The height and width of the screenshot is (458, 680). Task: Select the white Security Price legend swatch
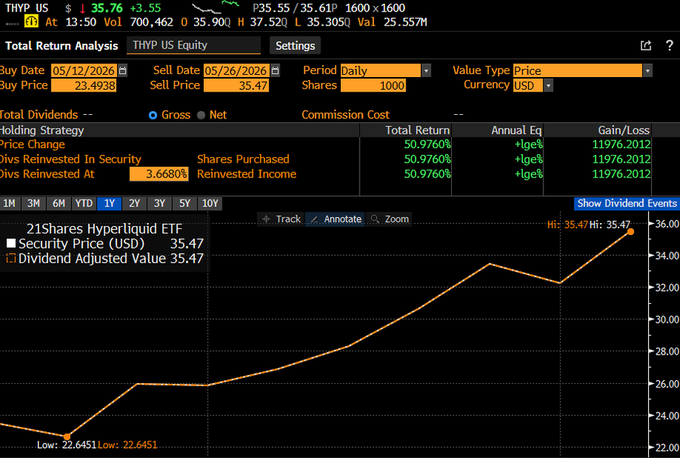(x=11, y=243)
